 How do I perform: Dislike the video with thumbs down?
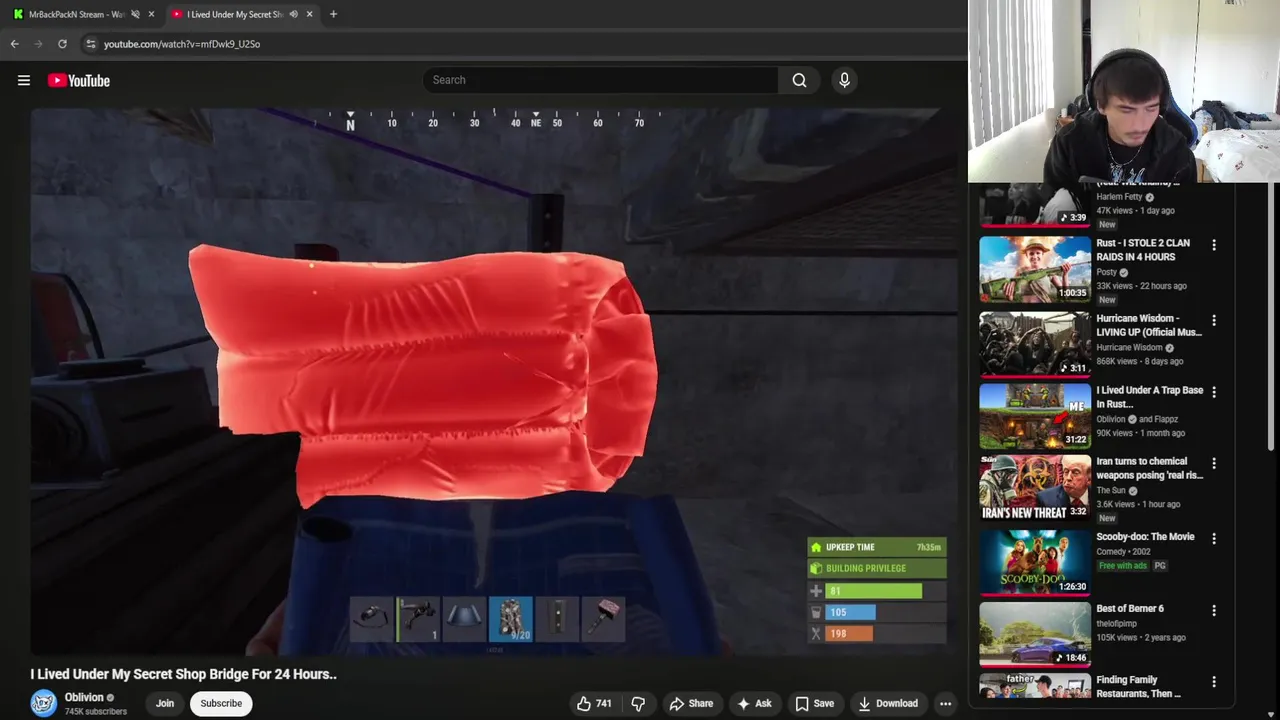(638, 703)
